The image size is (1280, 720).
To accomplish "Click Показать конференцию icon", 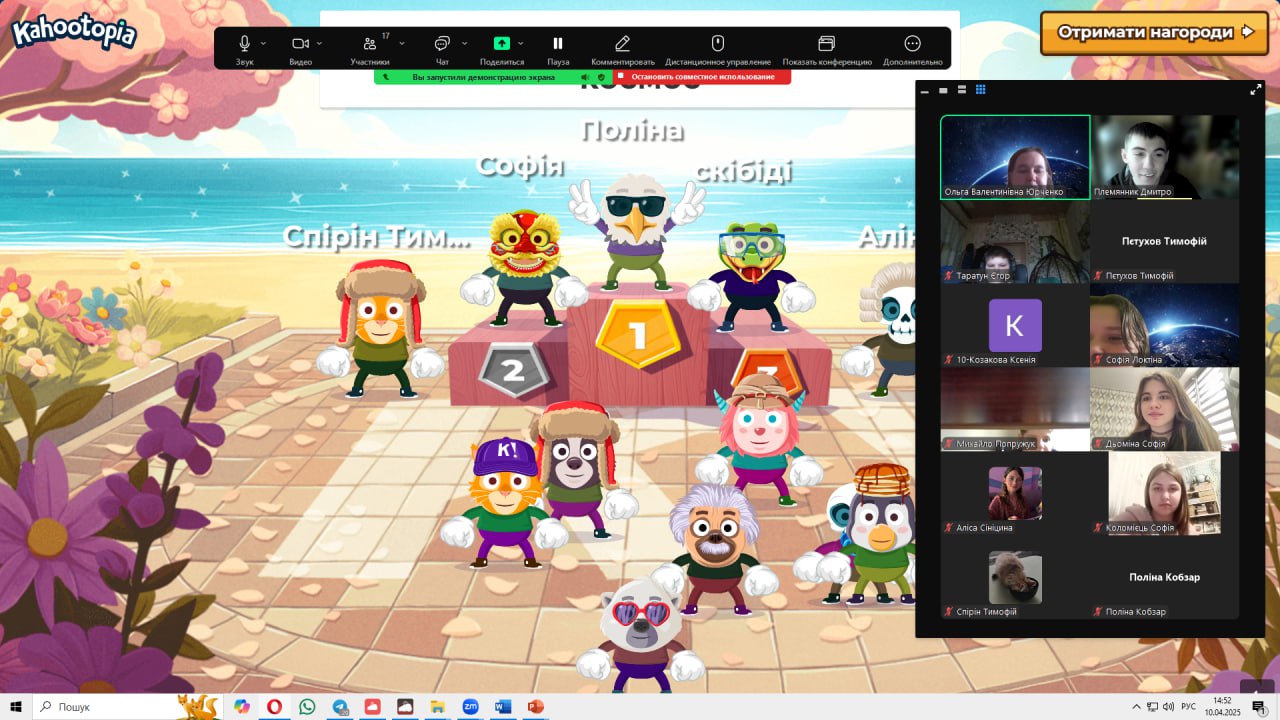I will (826, 44).
